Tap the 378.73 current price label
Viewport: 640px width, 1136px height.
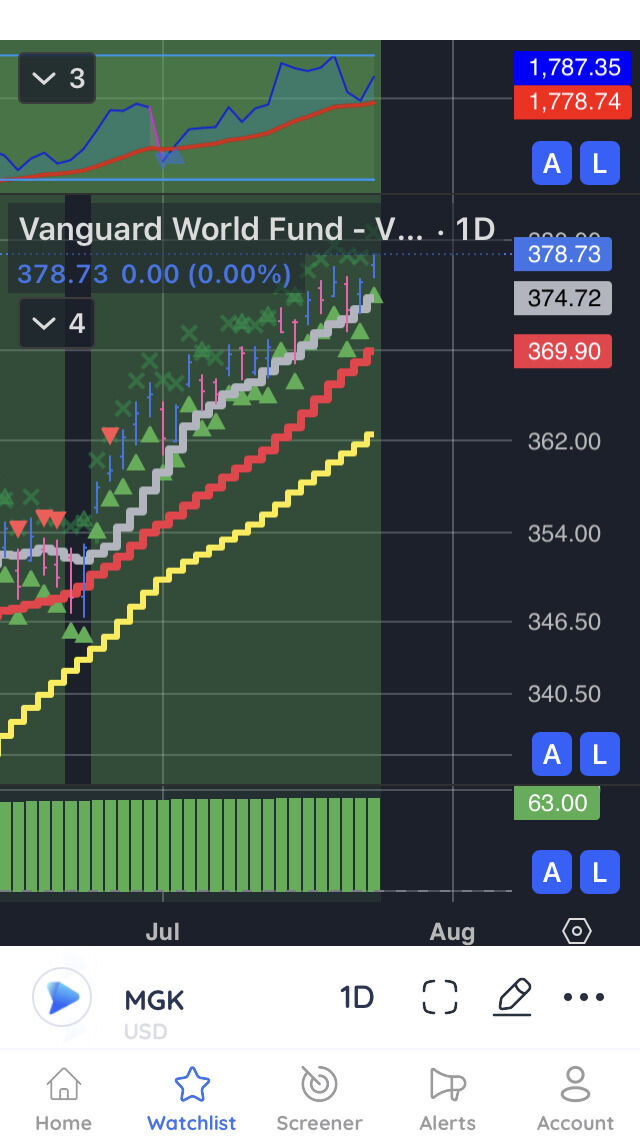(563, 254)
